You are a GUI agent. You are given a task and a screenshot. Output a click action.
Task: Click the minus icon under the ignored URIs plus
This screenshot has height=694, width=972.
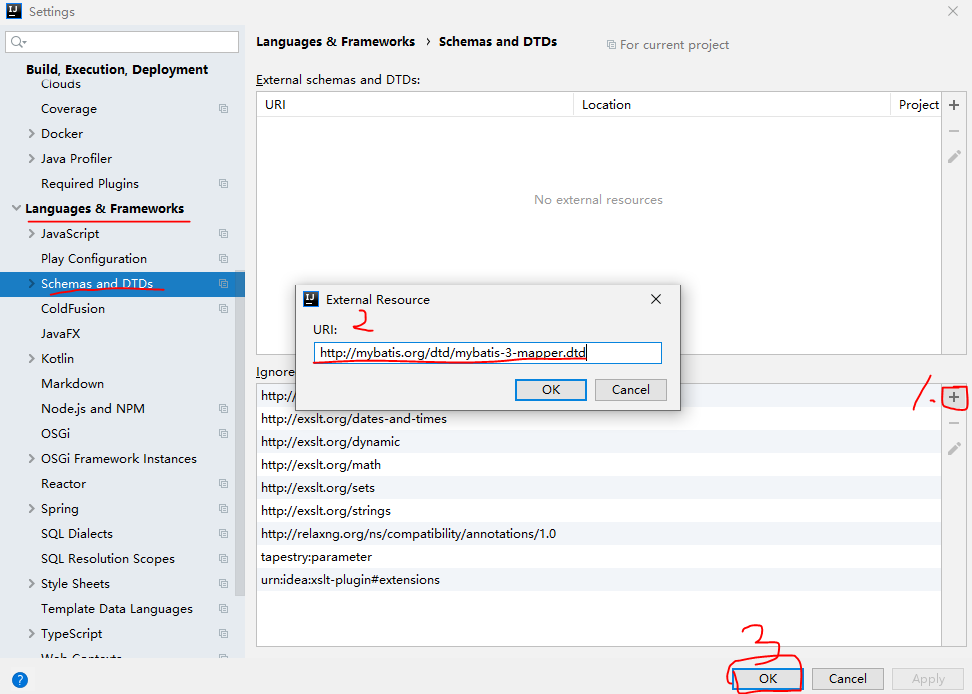coord(954,422)
